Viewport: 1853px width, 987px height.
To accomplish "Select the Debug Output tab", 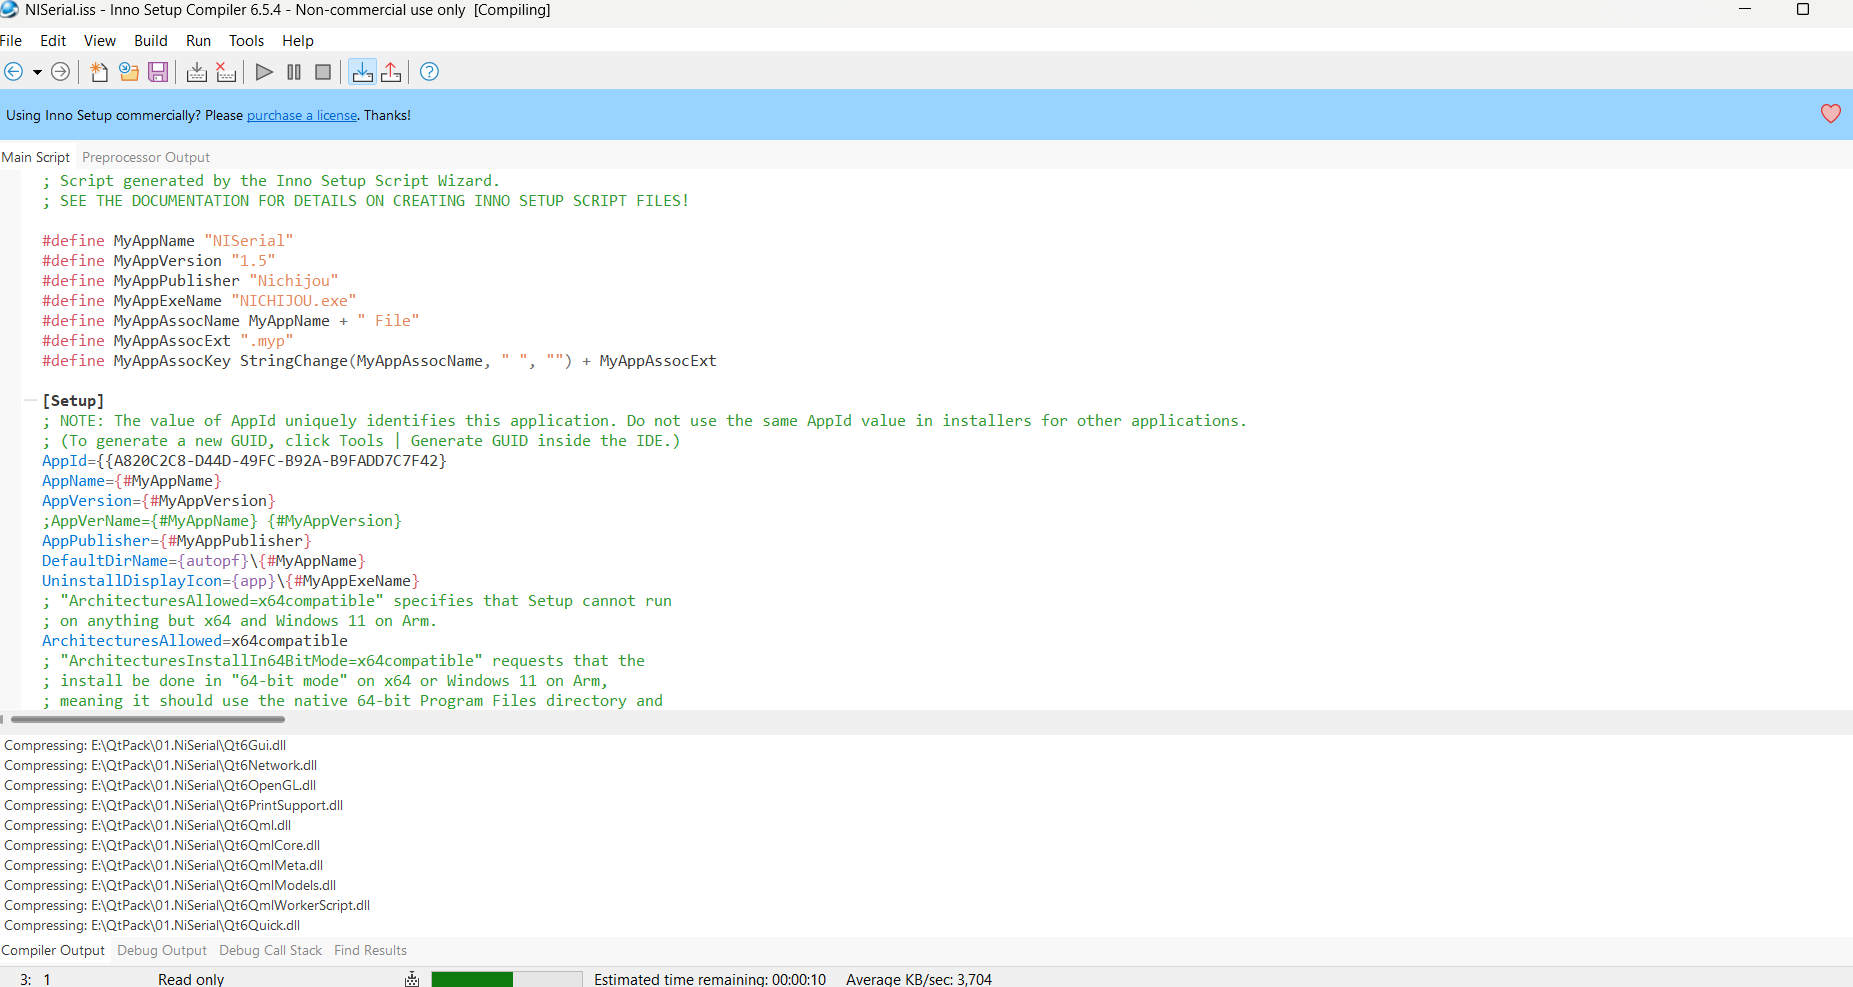I will tap(162, 950).
